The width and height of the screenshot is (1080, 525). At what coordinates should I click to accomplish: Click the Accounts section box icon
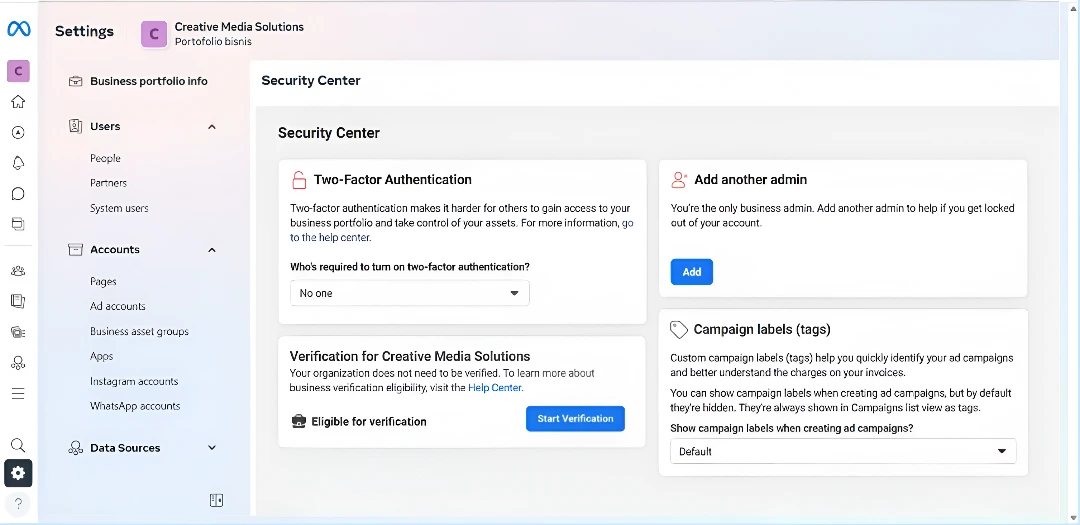coord(76,249)
